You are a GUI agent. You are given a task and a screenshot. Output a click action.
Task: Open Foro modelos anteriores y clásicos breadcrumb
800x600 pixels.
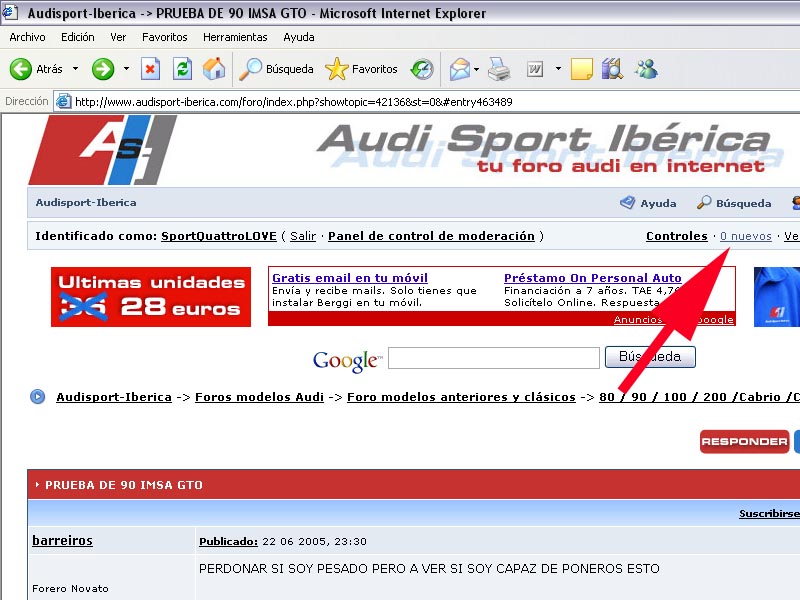coord(461,397)
